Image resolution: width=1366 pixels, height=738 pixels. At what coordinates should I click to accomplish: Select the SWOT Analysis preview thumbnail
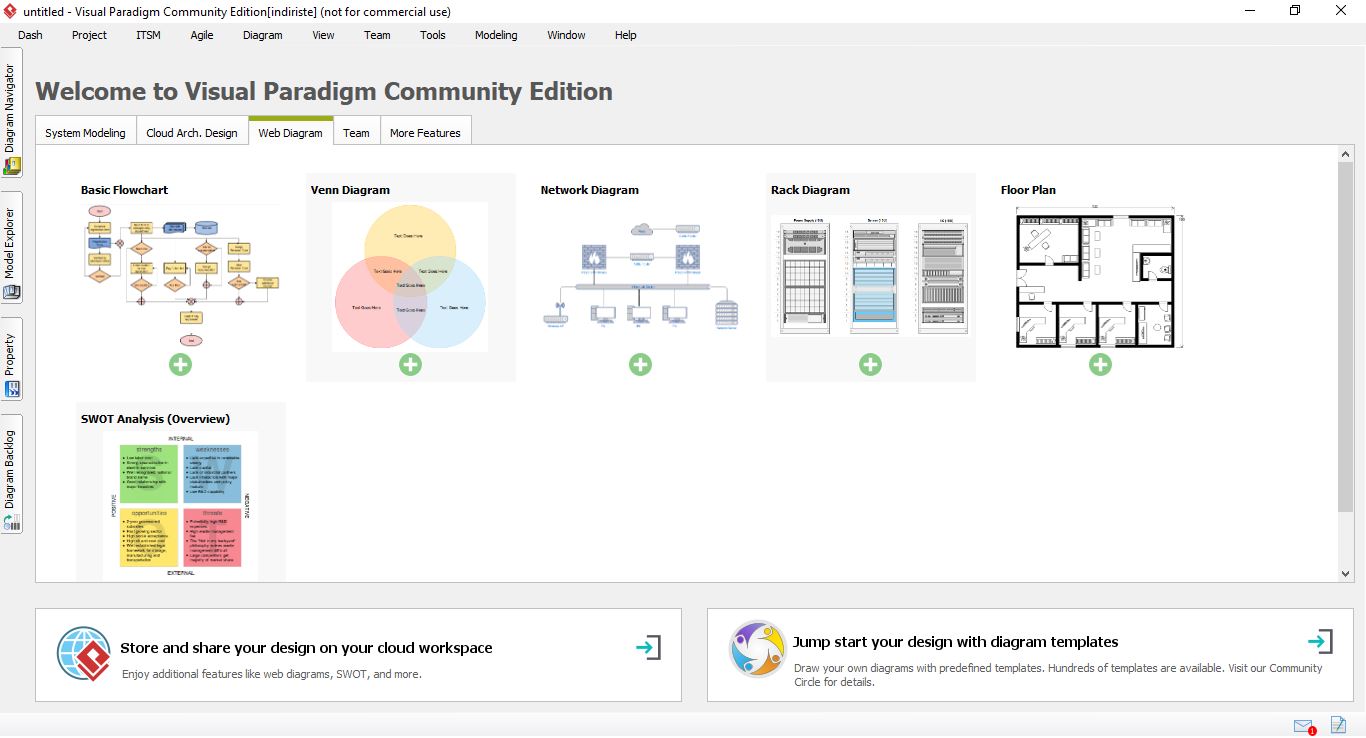click(x=180, y=505)
